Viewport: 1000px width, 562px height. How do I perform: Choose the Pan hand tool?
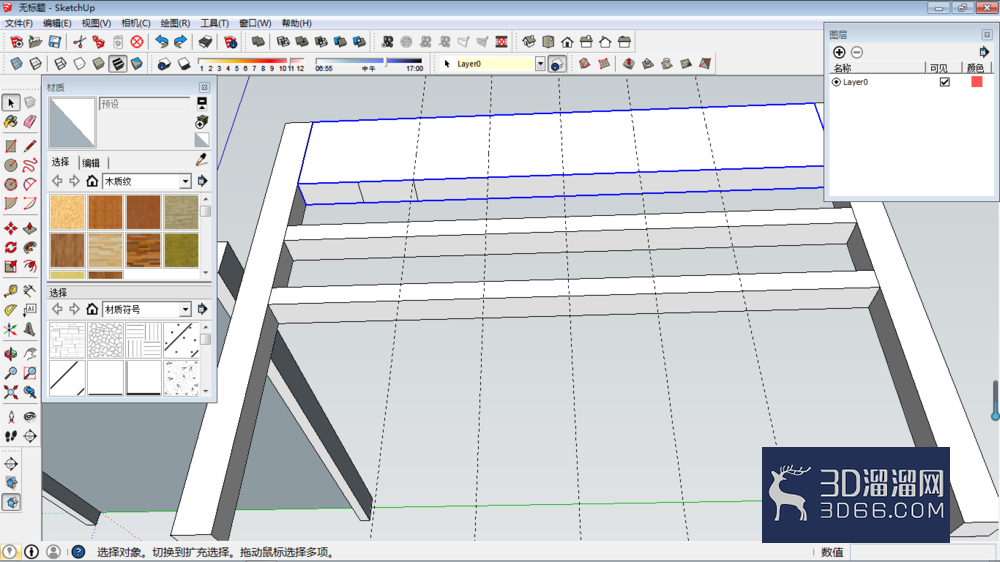click(x=30, y=354)
